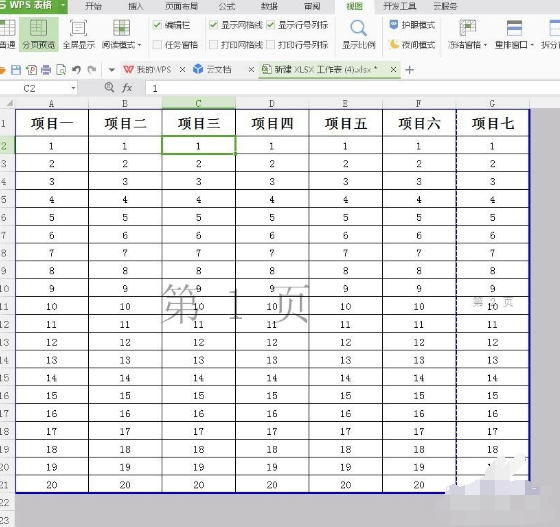This screenshot has height=527, width=560.
Task: Click the Arrange Windows icon (重排窗口)
Action: 514,28
